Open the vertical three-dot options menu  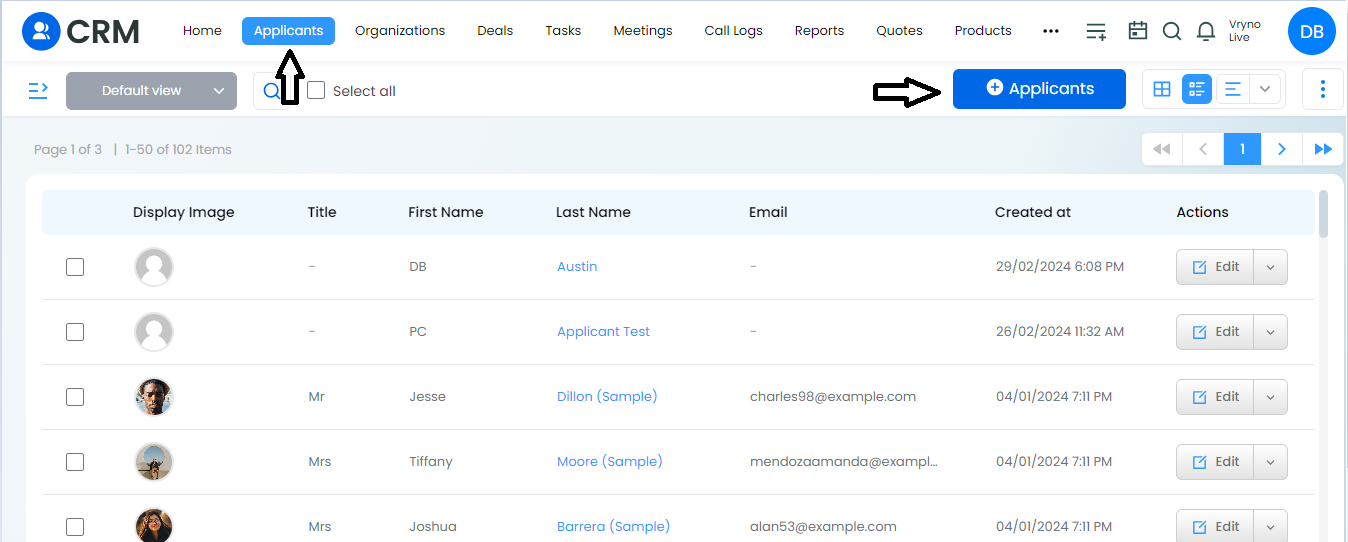pos(1323,89)
